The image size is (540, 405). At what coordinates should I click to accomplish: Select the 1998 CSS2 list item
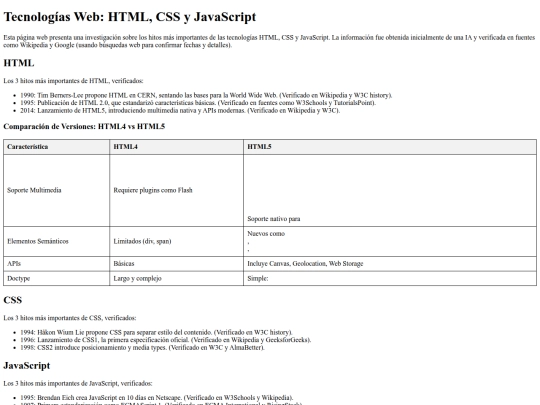pyautogui.click(x=142, y=347)
